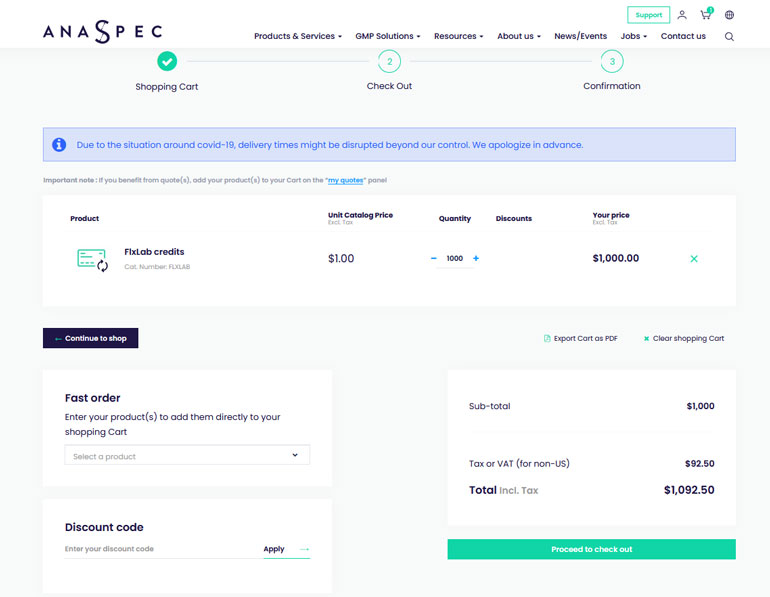
Task: Click the discount Apply arrow icon
Action: 304,549
